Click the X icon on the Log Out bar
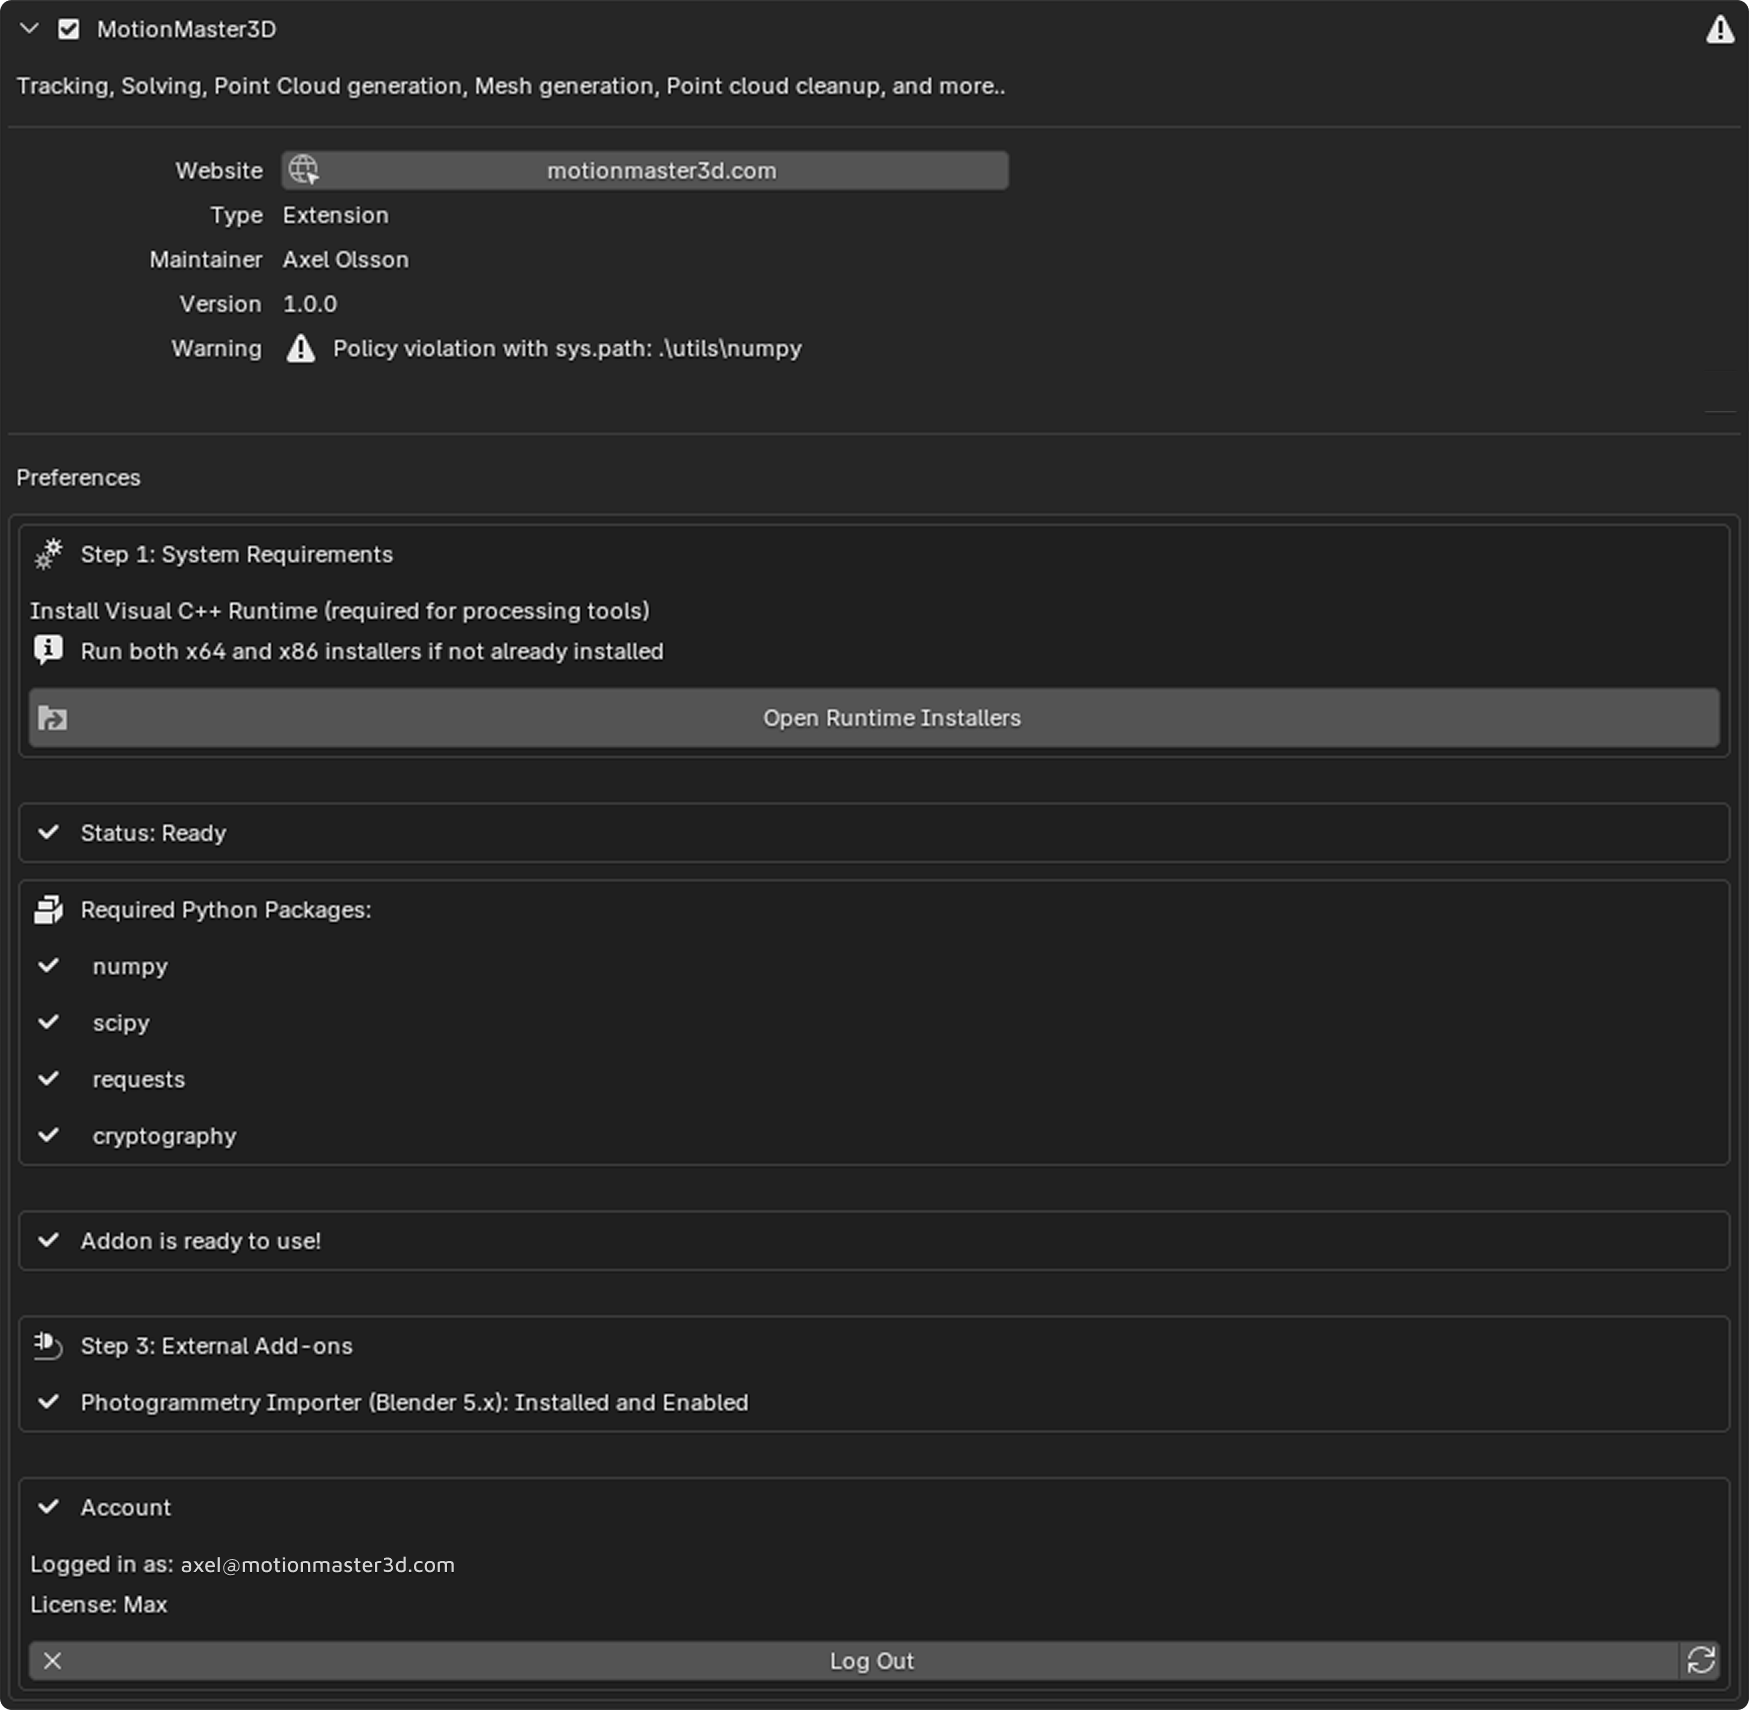Viewport: 1749px width, 1710px height. pyautogui.click(x=53, y=1661)
